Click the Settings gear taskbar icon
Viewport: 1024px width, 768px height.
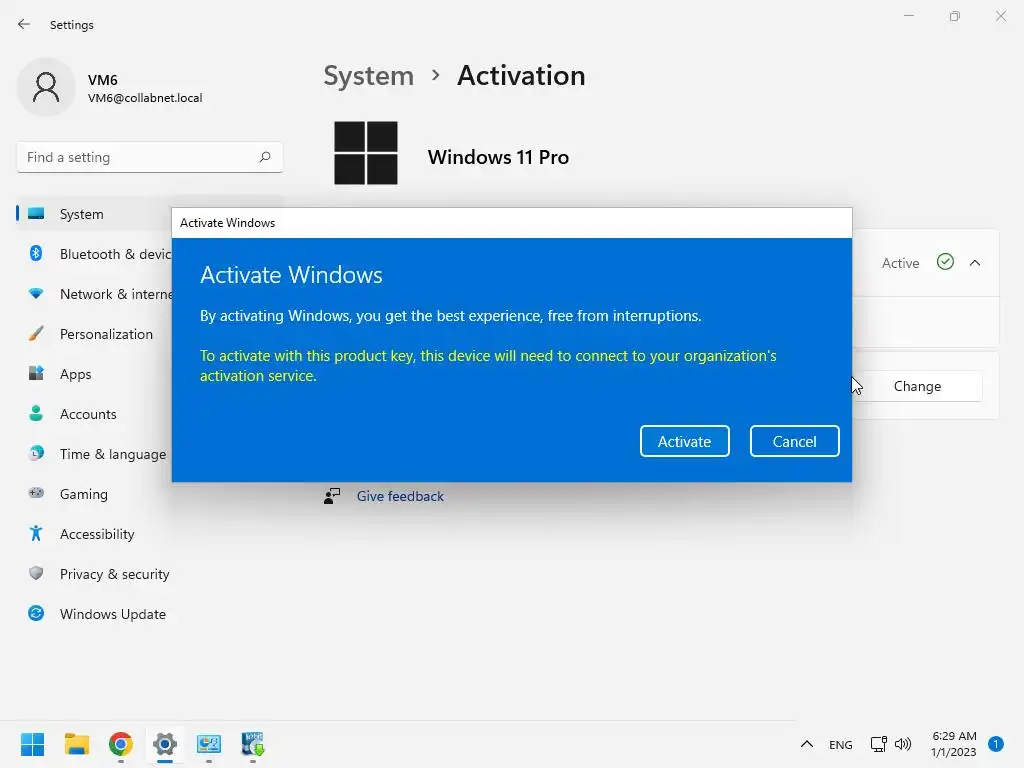click(x=165, y=744)
